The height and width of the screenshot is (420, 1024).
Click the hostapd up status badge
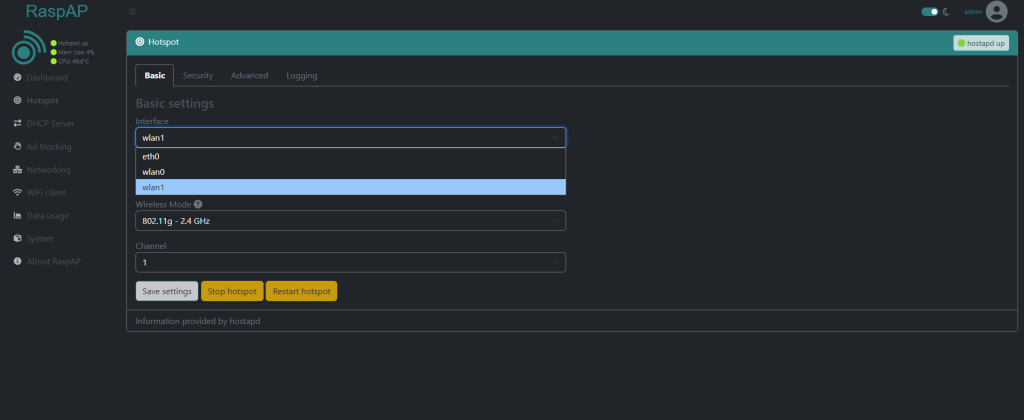[x=980, y=43]
